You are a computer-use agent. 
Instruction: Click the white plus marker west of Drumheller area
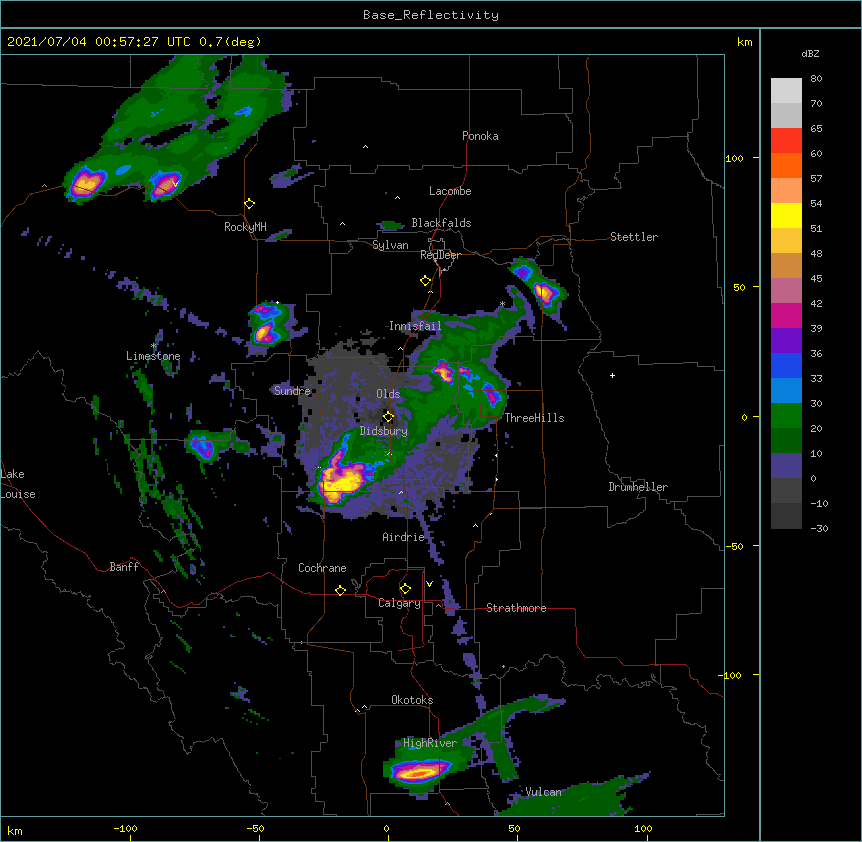[612, 375]
